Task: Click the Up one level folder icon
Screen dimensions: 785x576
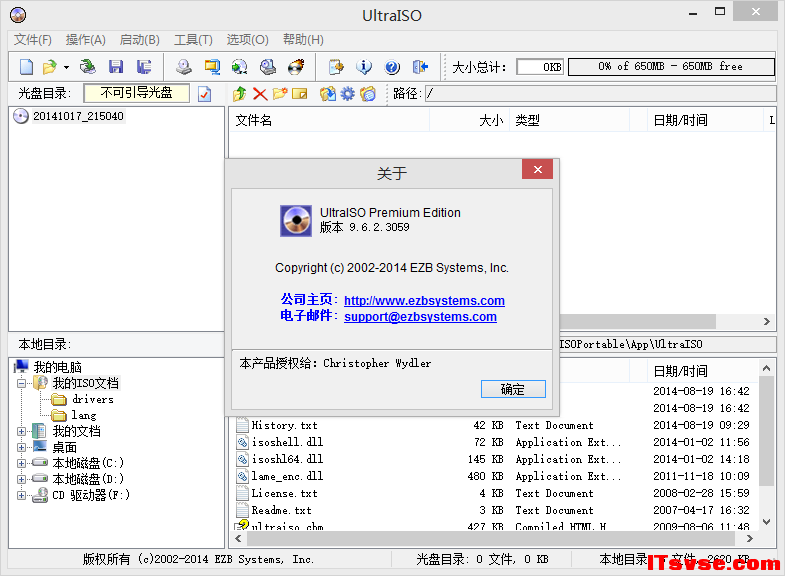Action: [x=240, y=94]
